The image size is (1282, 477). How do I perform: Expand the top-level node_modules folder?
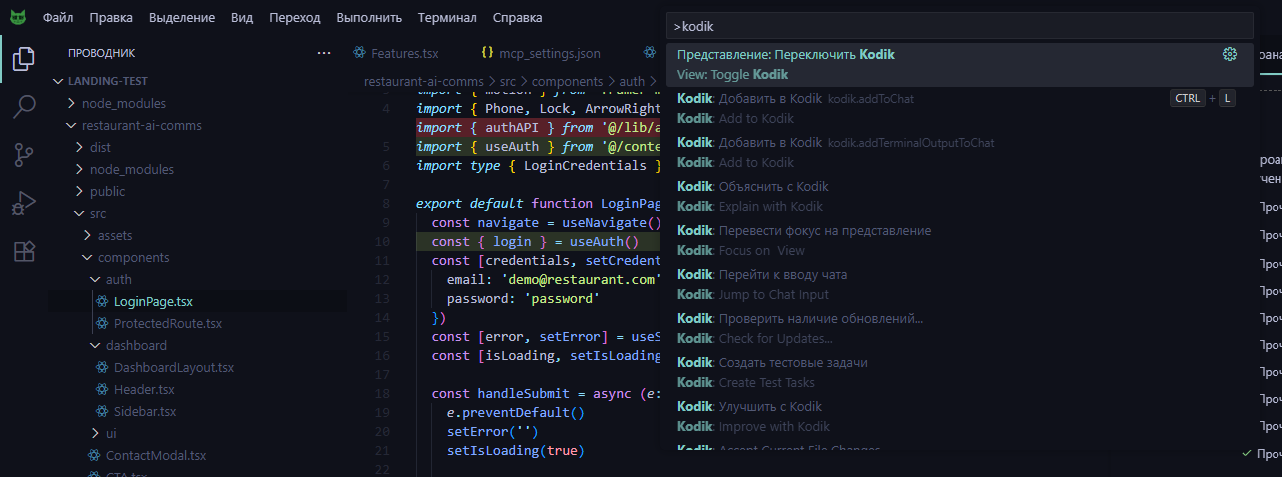tap(72, 103)
